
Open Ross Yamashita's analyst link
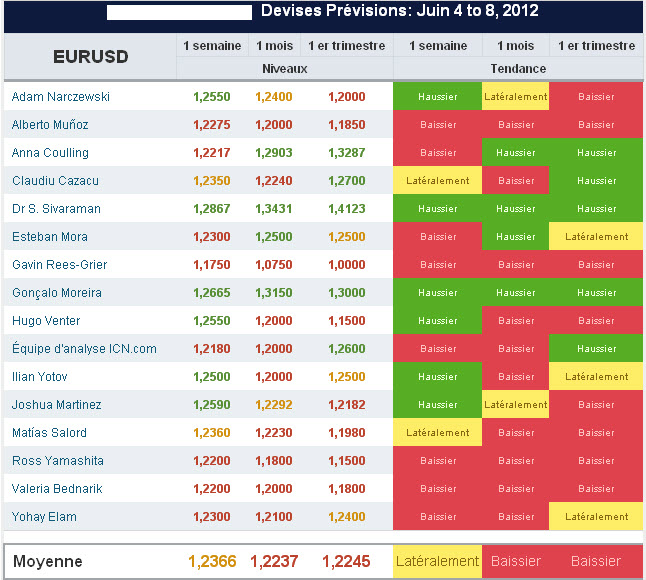(x=58, y=461)
